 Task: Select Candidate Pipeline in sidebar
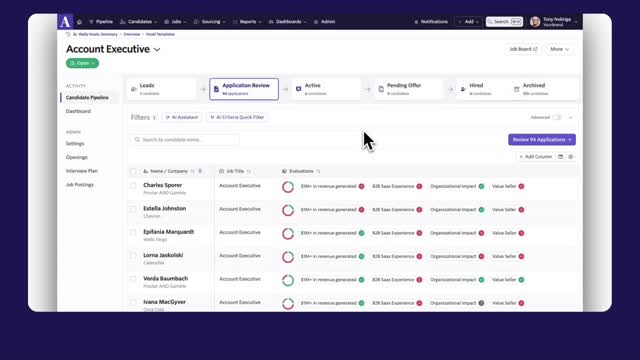(87, 98)
